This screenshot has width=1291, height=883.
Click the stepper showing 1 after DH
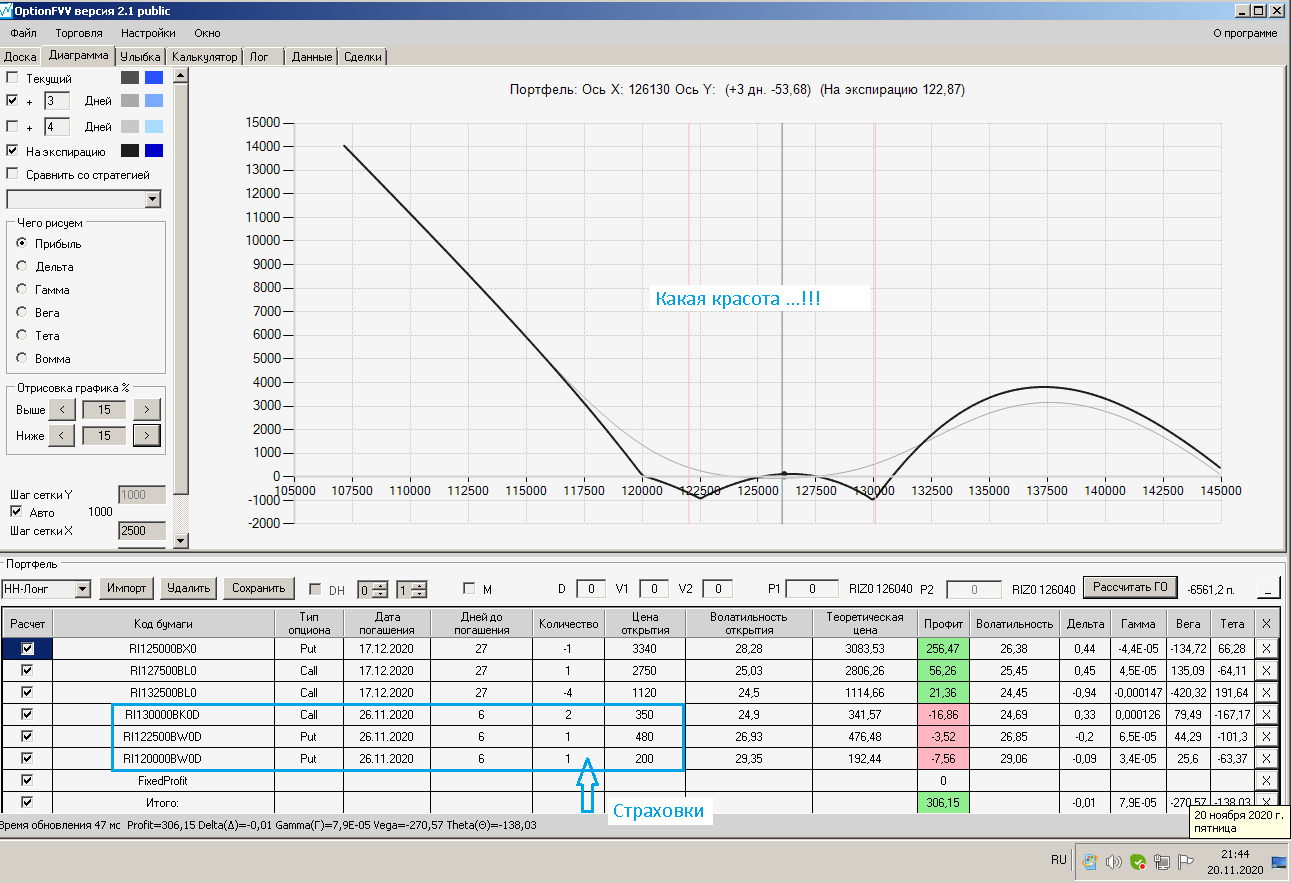(411, 589)
